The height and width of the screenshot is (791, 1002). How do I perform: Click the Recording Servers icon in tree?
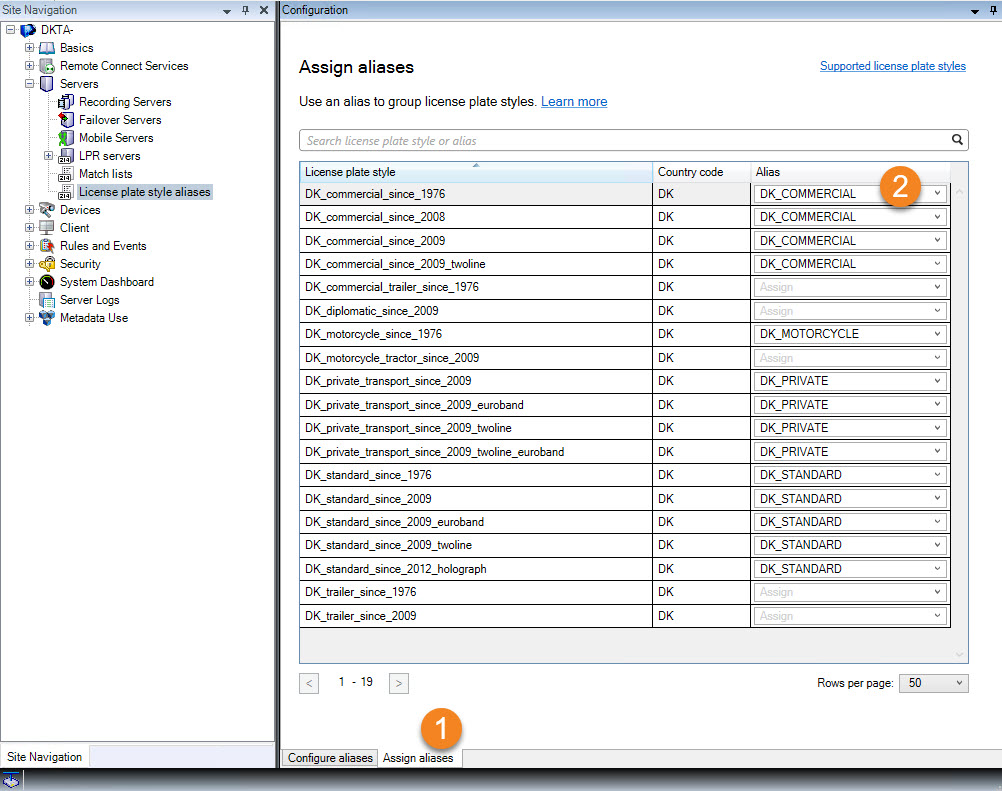(x=67, y=102)
